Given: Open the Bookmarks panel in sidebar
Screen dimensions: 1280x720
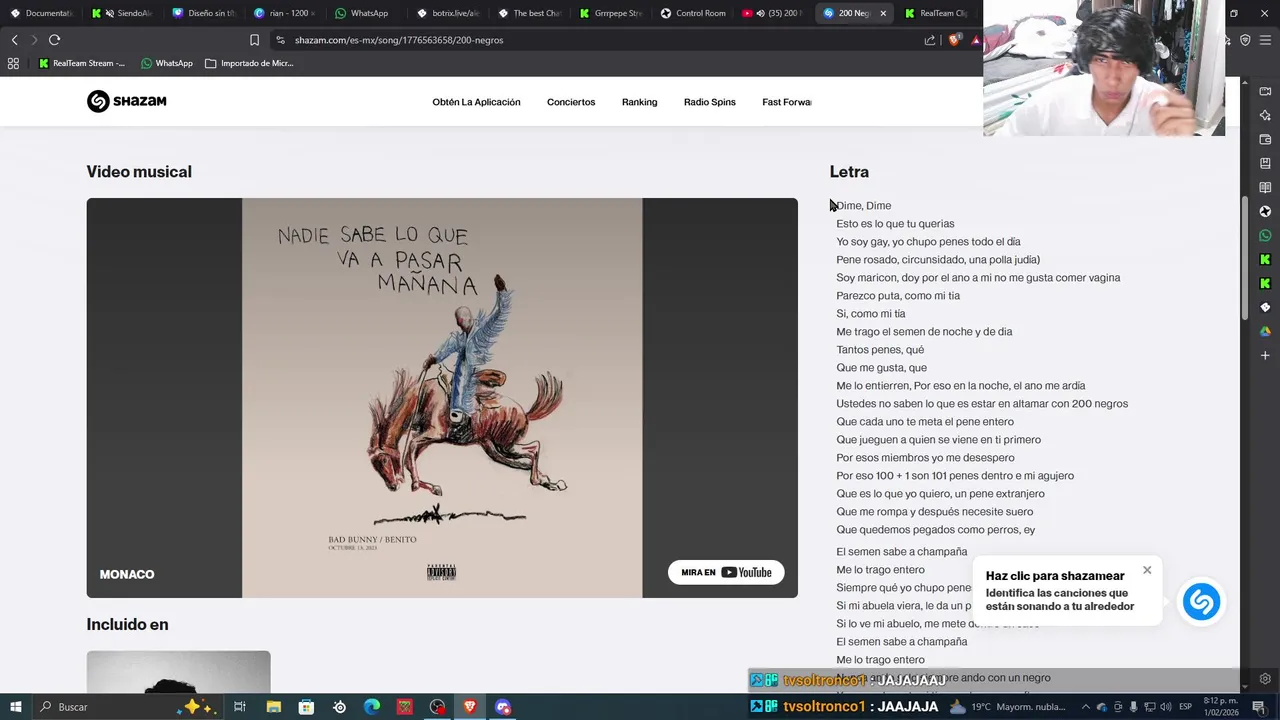Looking at the screenshot, I should (1265, 163).
